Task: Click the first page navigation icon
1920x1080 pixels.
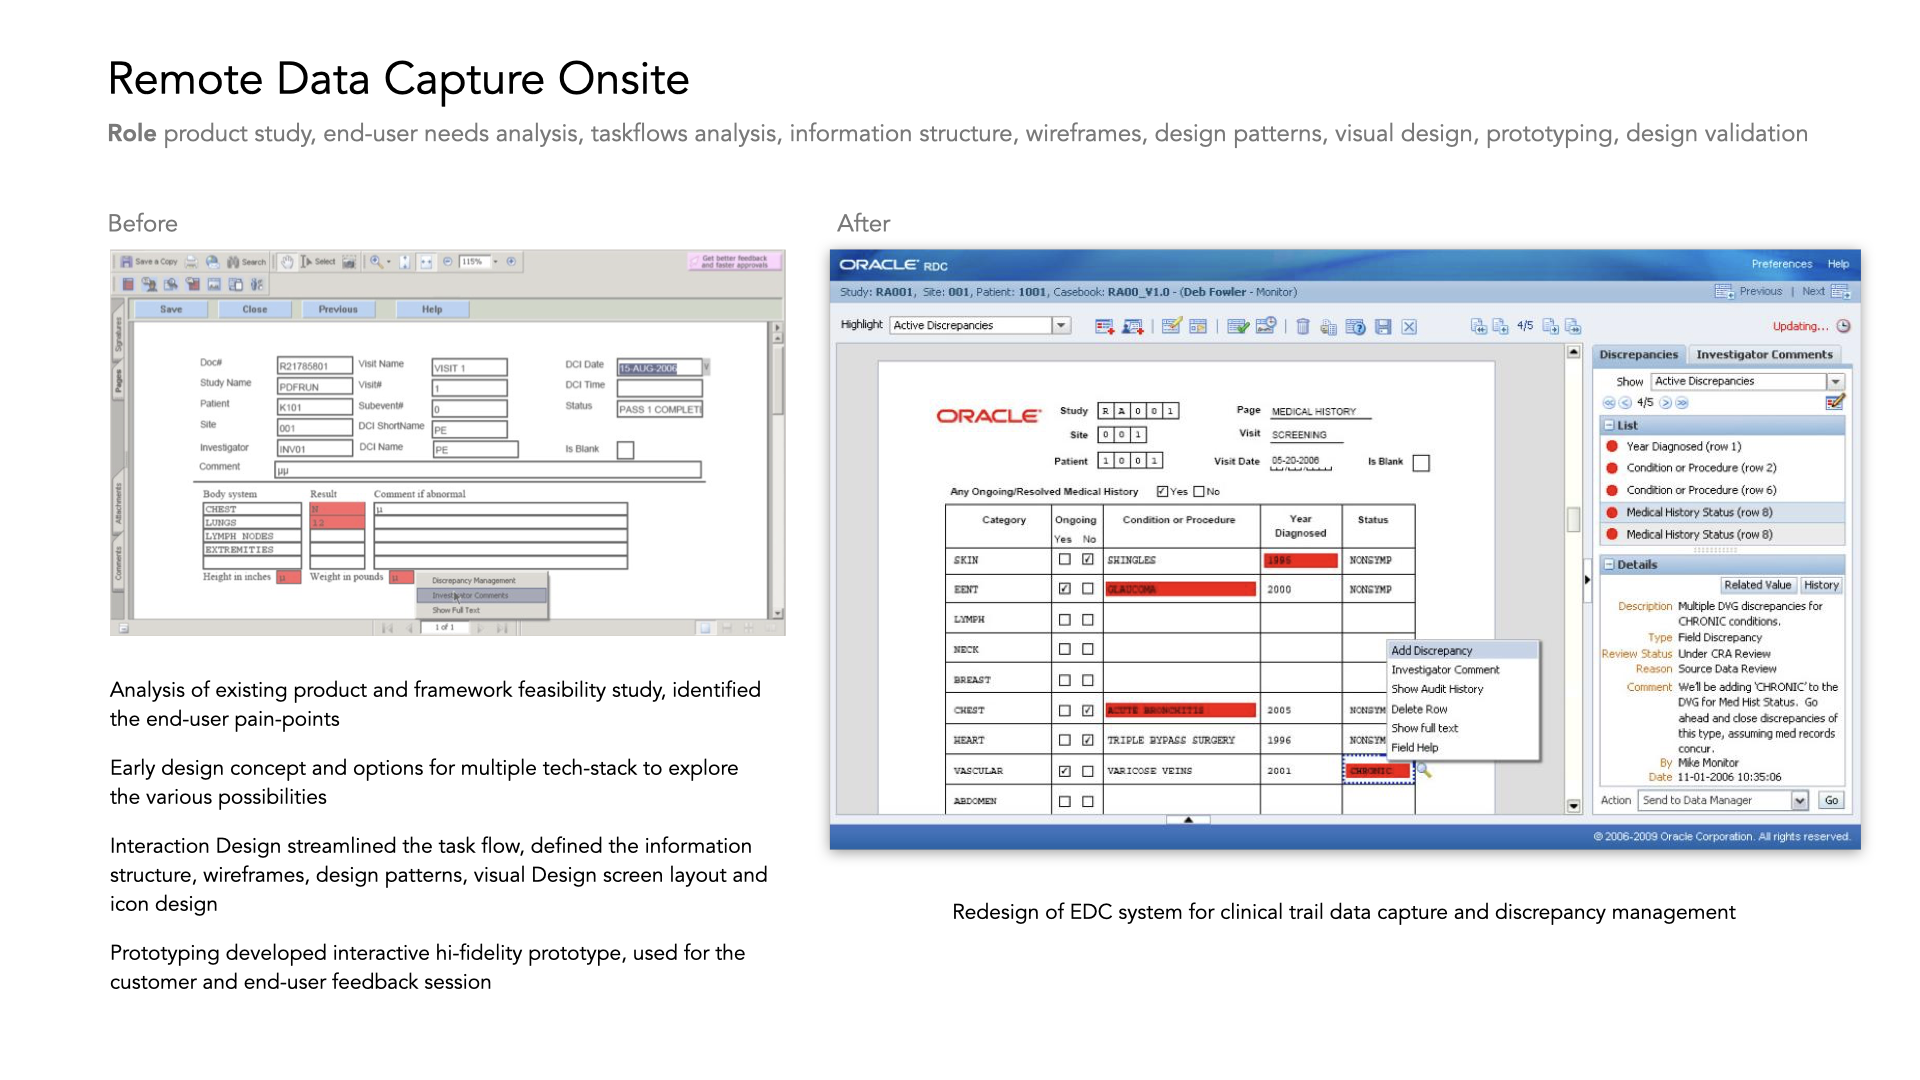Action: point(1478,326)
